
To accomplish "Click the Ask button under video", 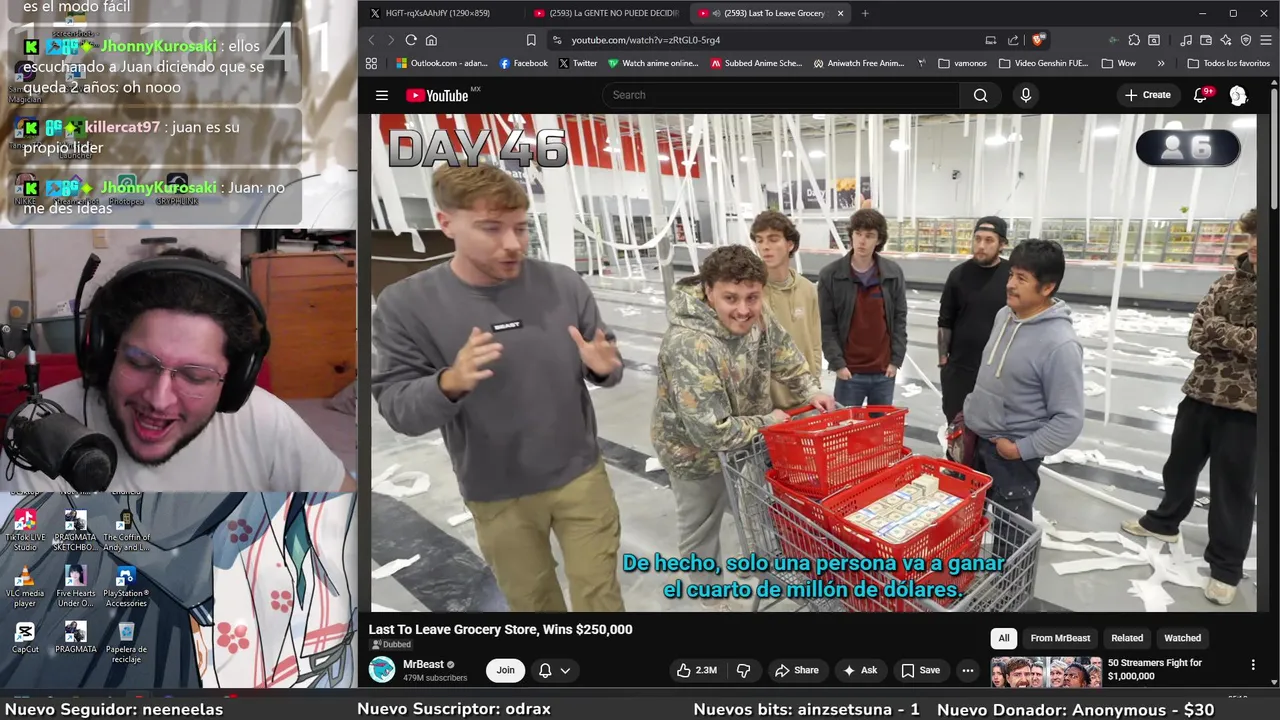I will coord(860,670).
